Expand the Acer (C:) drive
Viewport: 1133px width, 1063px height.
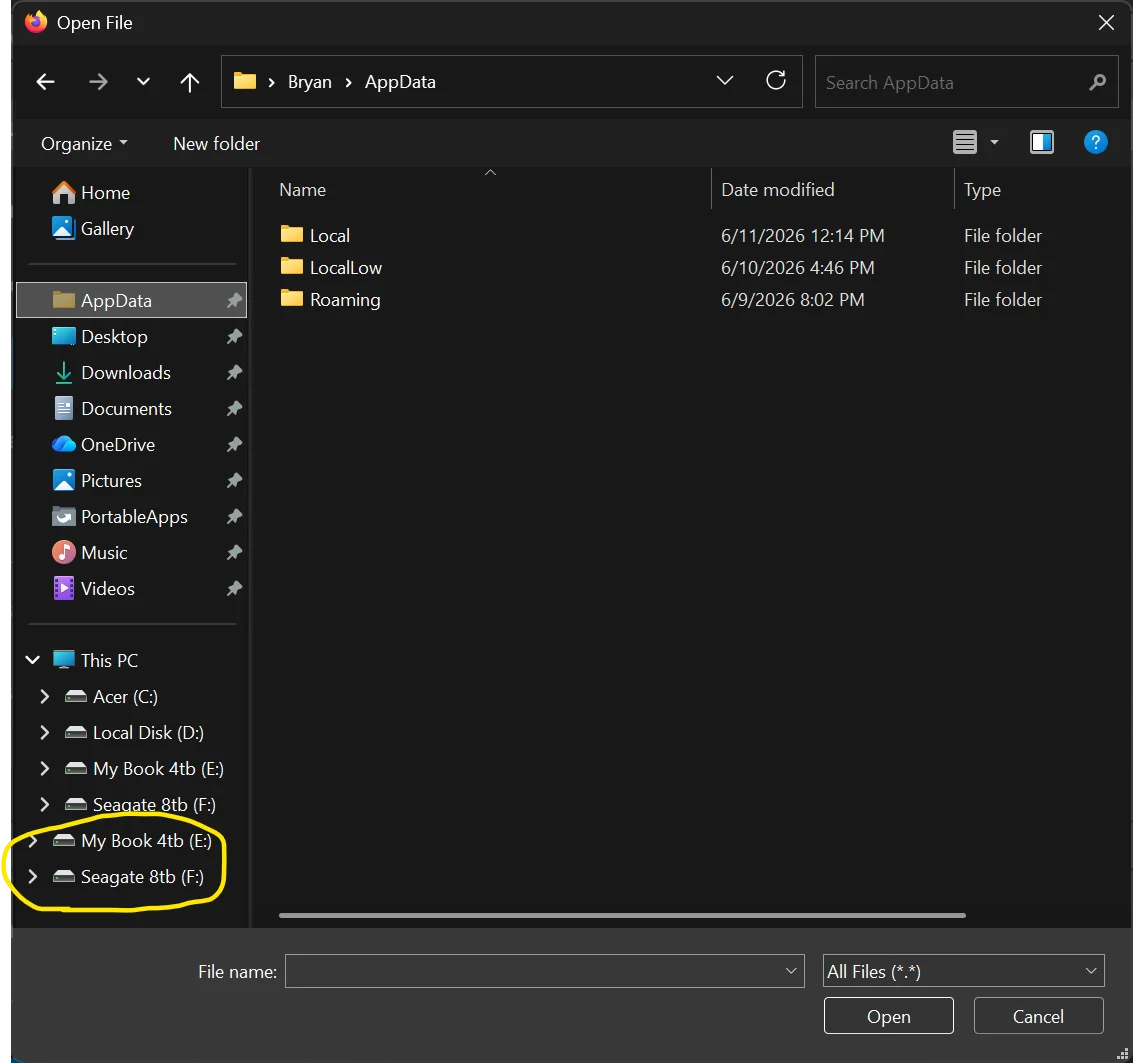[45, 697]
